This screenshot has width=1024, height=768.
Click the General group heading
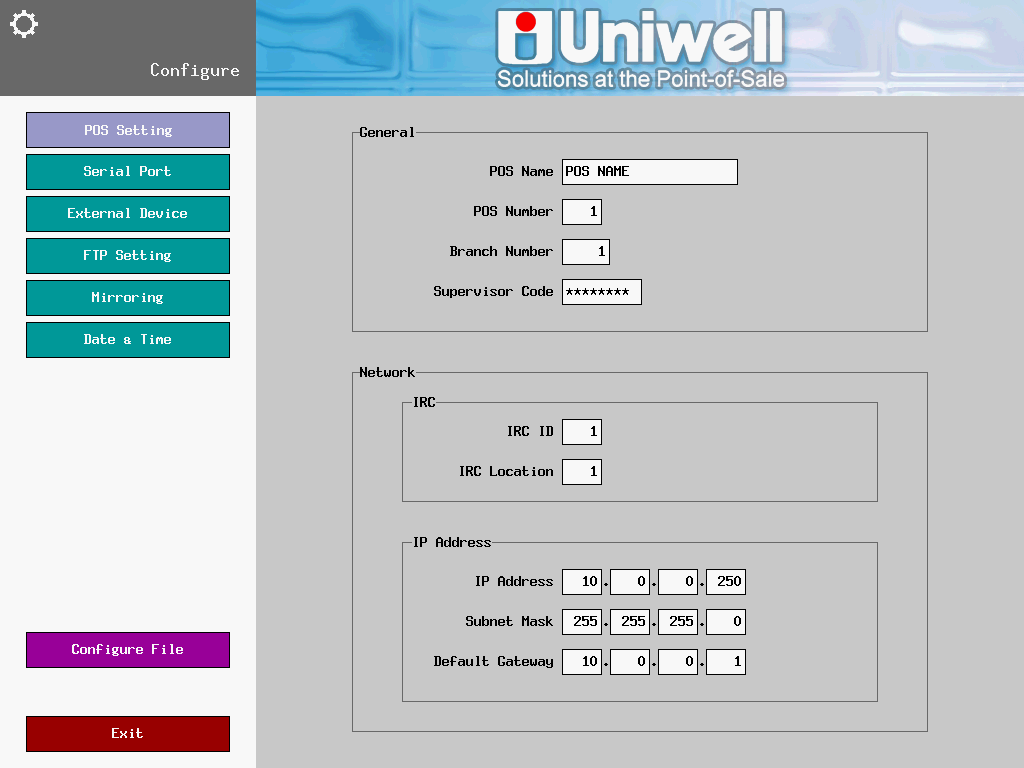pos(387,133)
